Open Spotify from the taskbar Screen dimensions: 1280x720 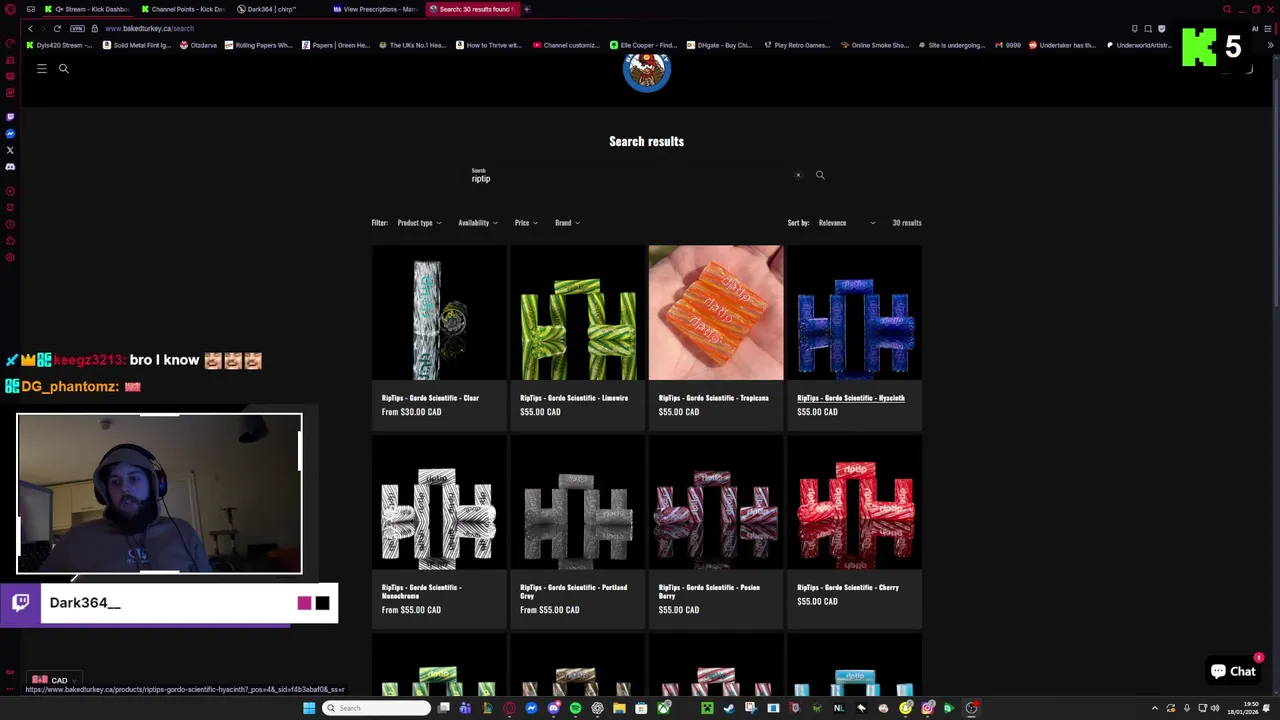(575, 708)
